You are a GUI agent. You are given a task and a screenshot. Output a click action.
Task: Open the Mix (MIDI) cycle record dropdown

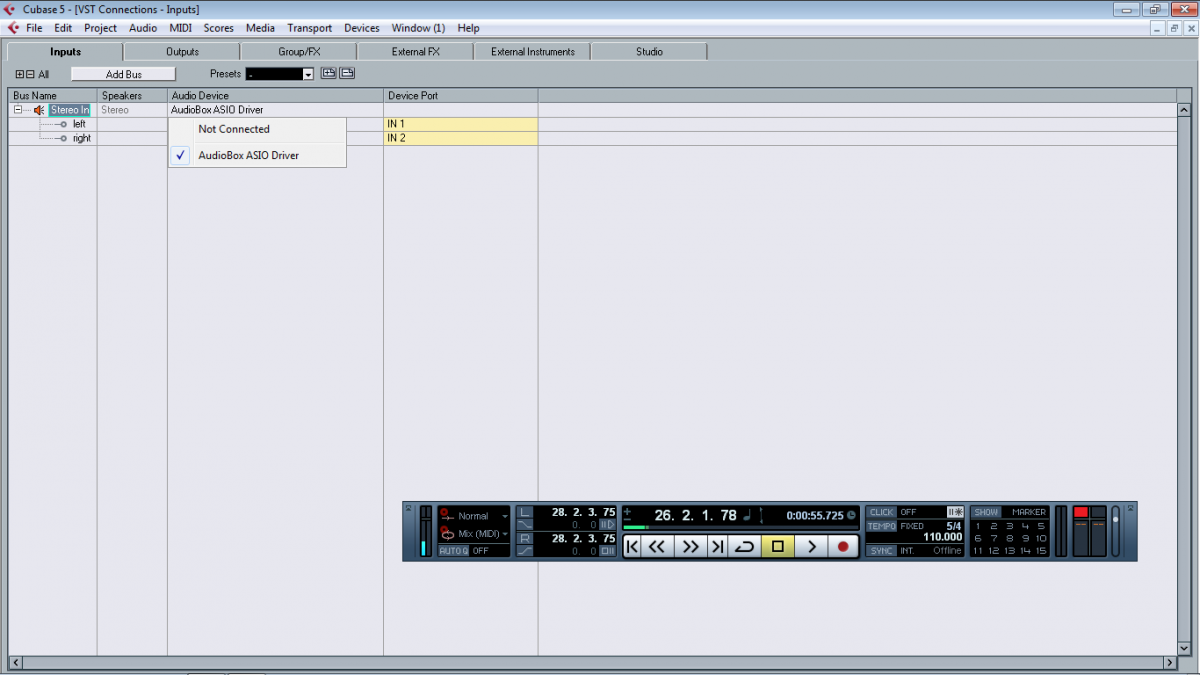(x=505, y=534)
